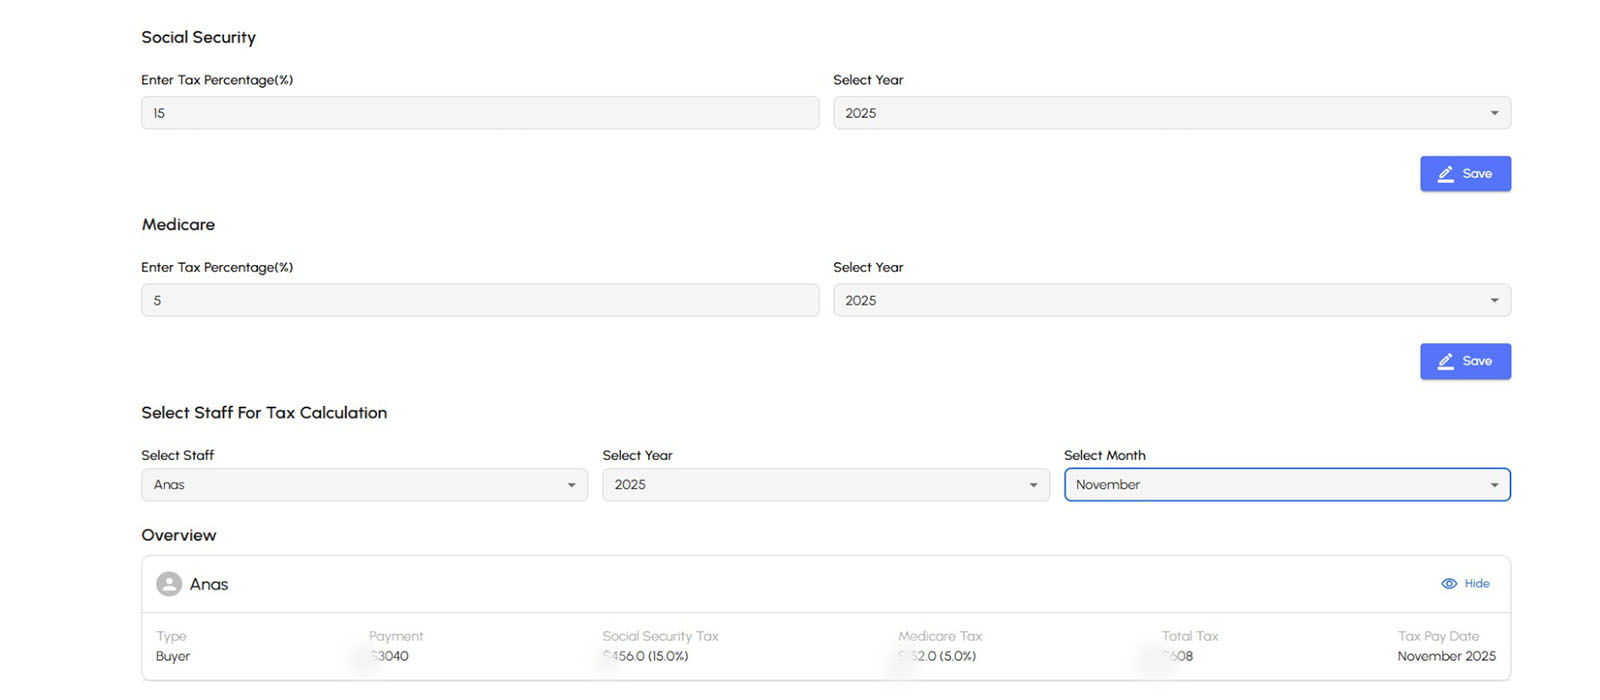Click the Hide link text in overview
The height and width of the screenshot is (700, 1600).
point(1477,584)
